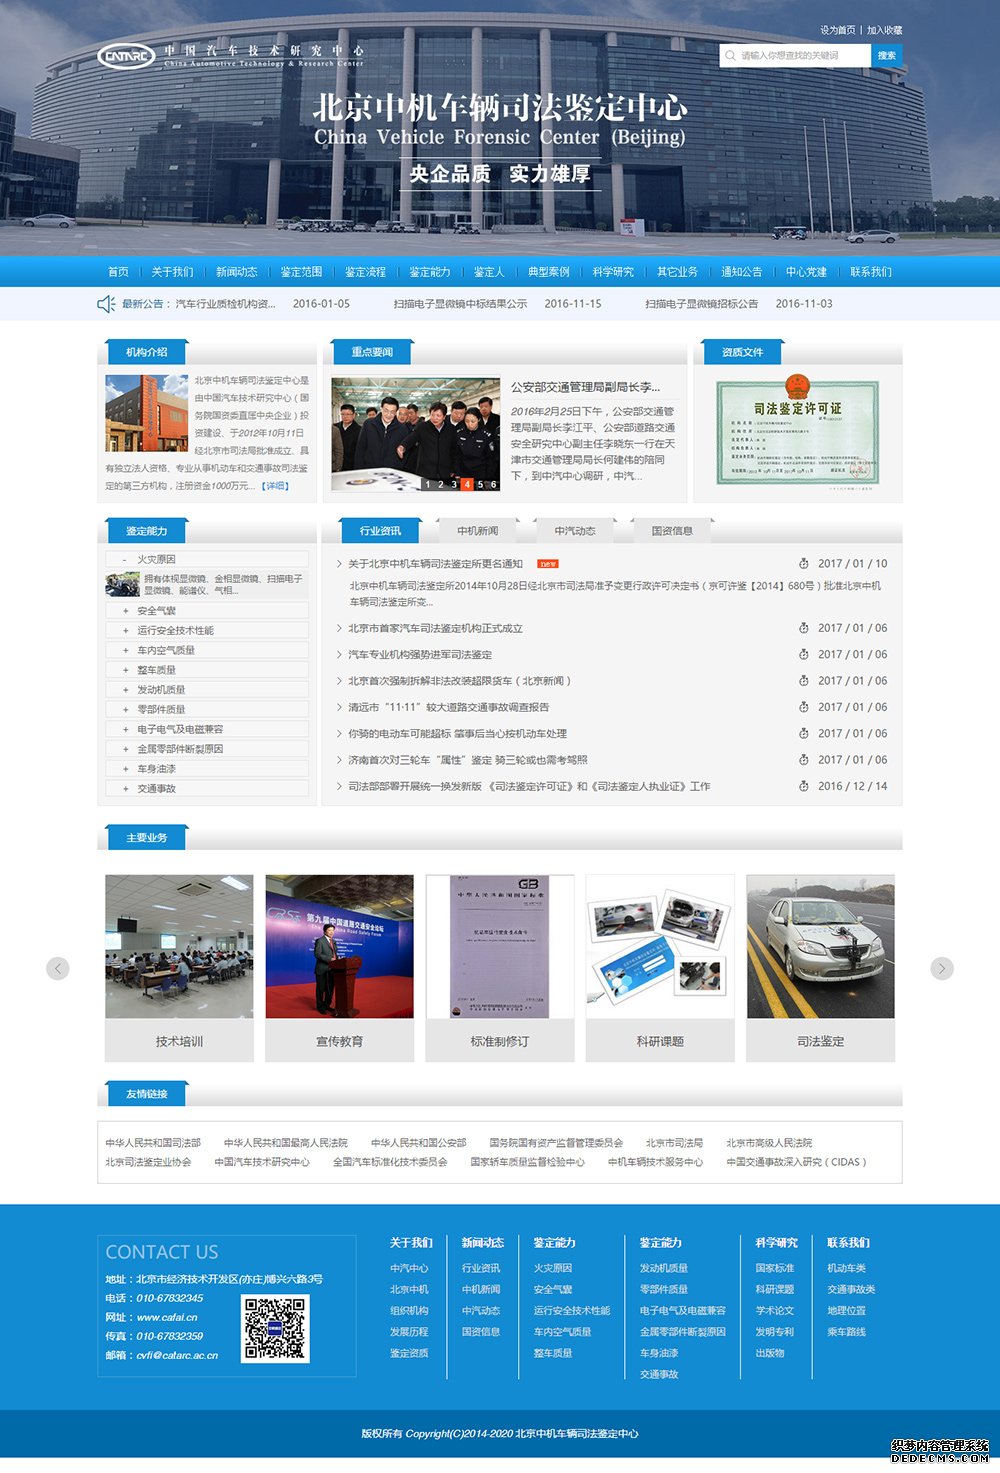Open the 技术培训 business card
This screenshot has height=1473, width=1000.
(x=179, y=968)
